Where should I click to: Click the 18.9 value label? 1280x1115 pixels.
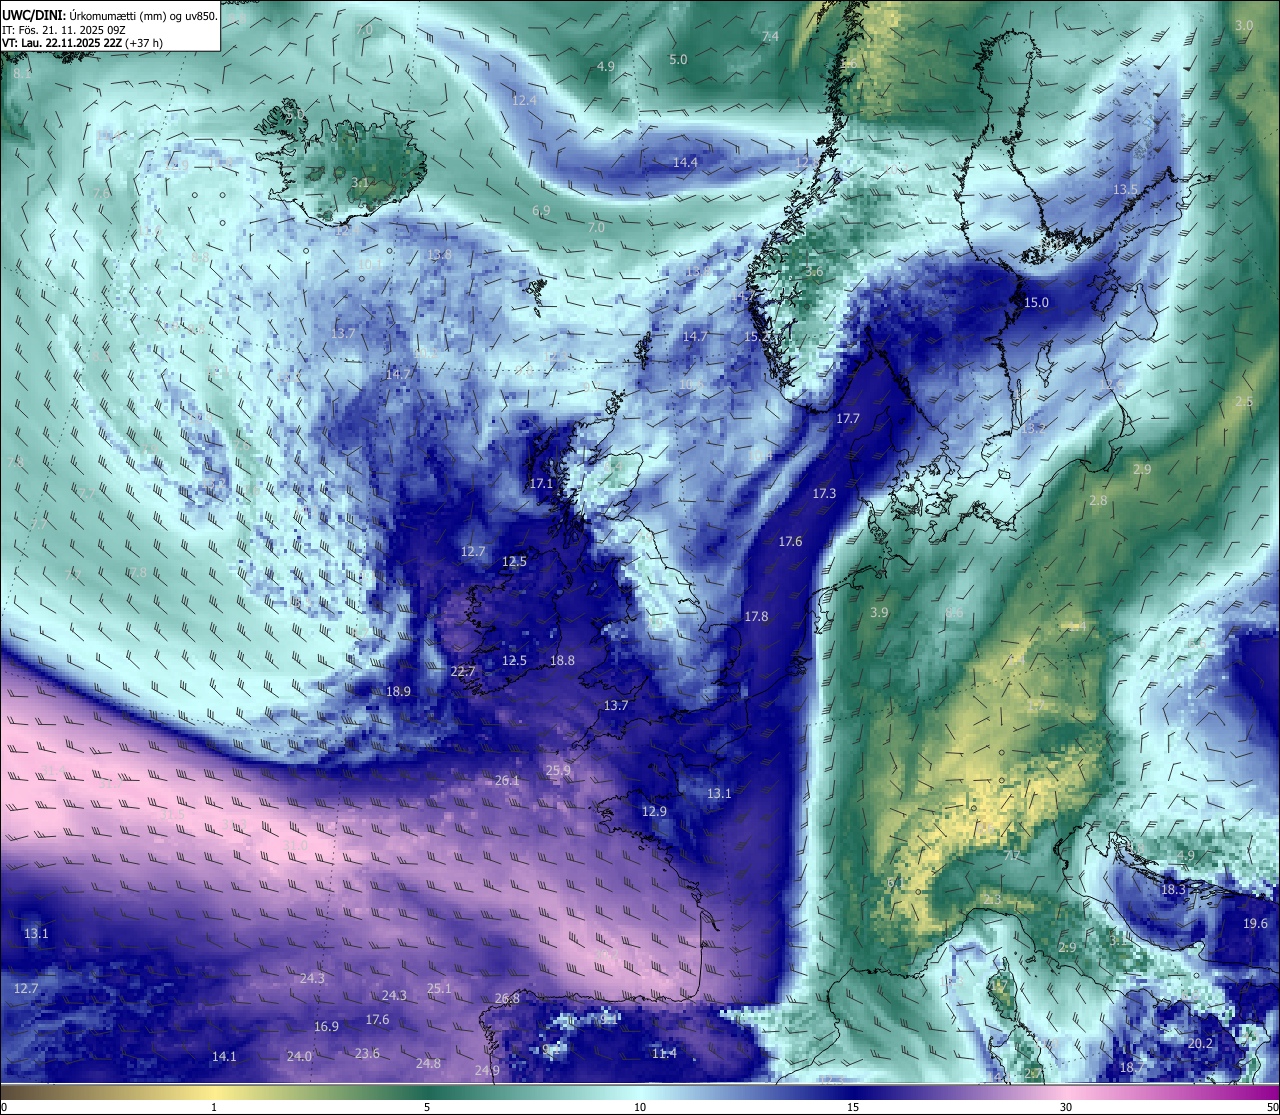tap(398, 692)
